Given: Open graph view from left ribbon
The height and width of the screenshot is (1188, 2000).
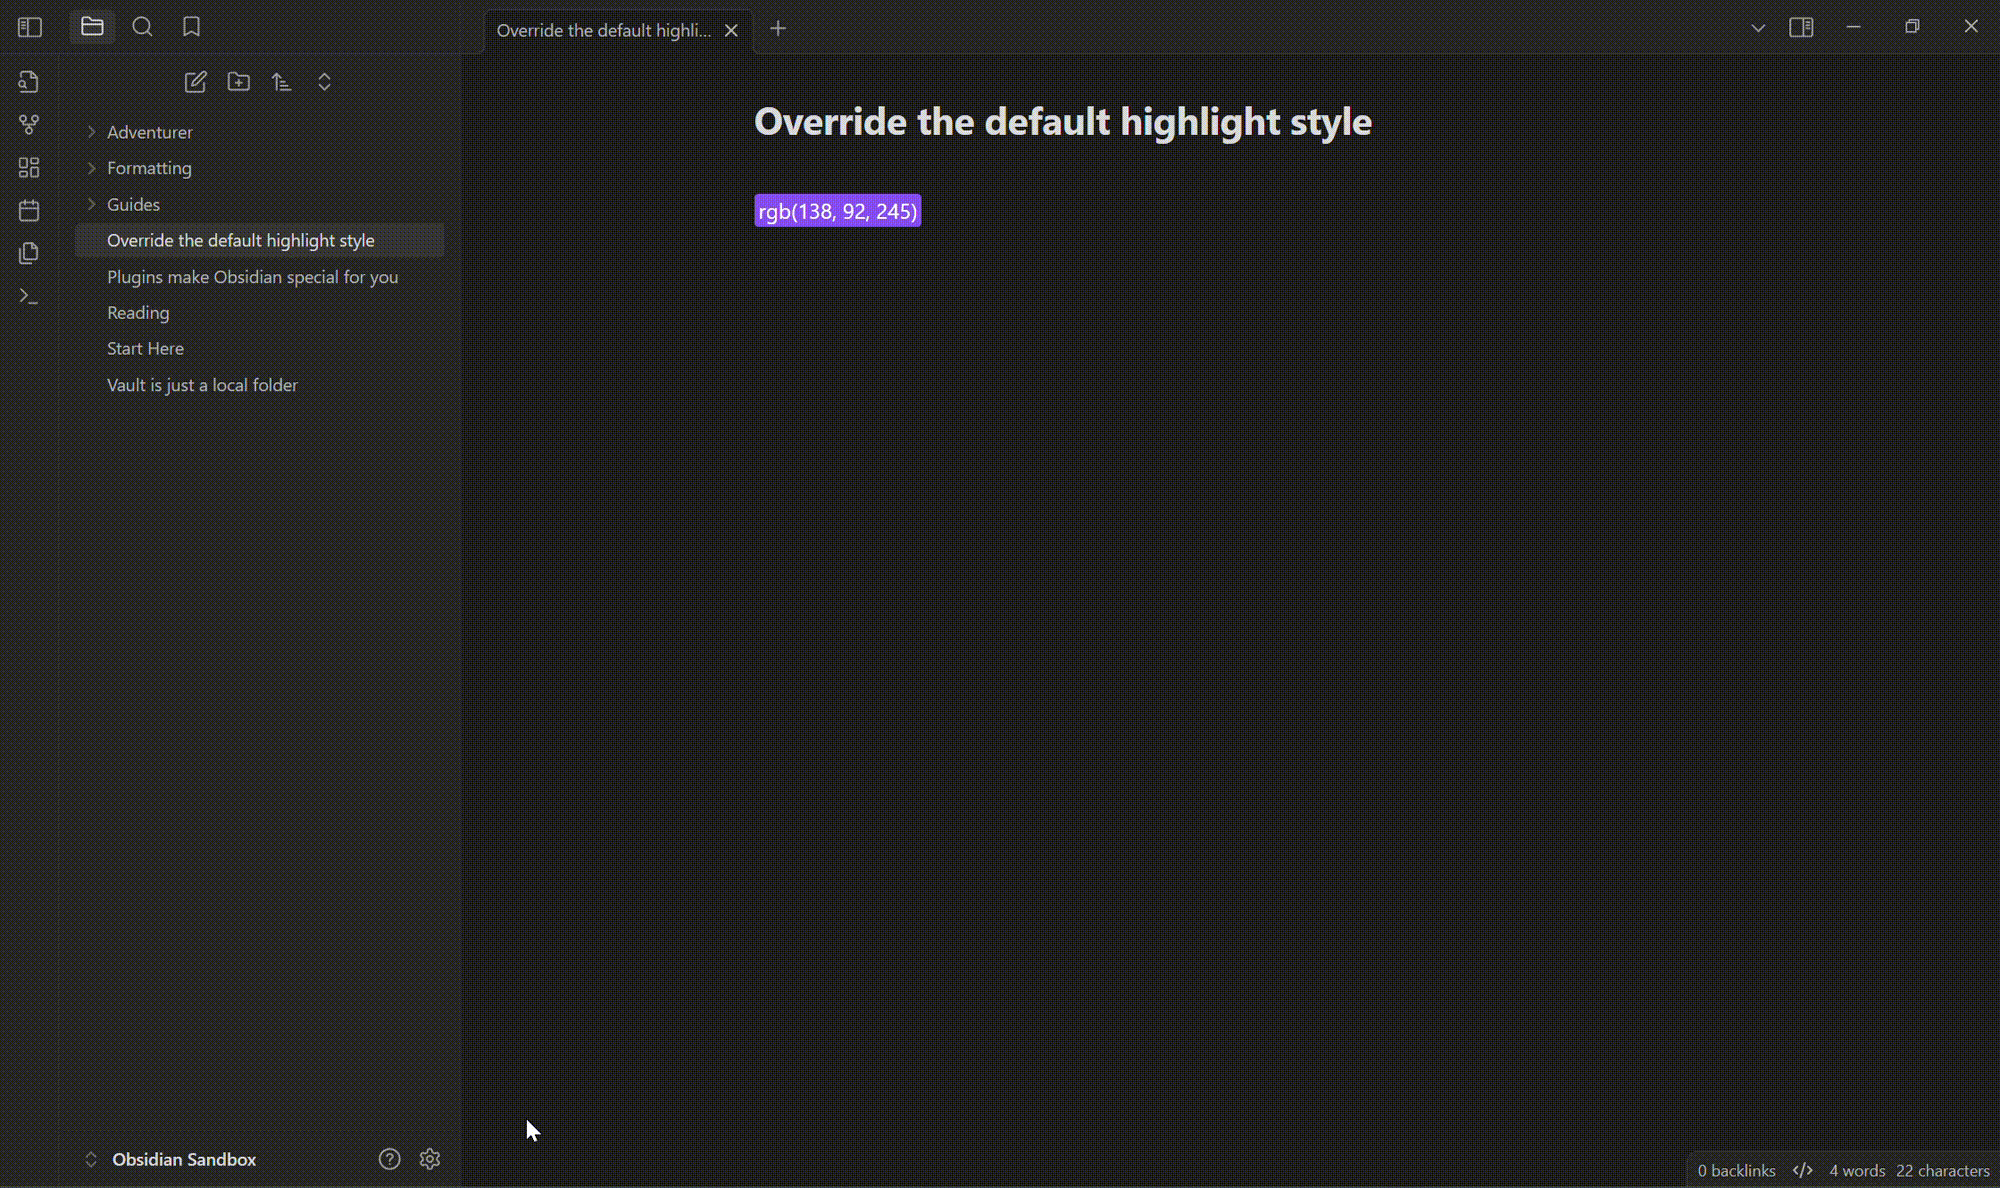Looking at the screenshot, I should (x=29, y=124).
